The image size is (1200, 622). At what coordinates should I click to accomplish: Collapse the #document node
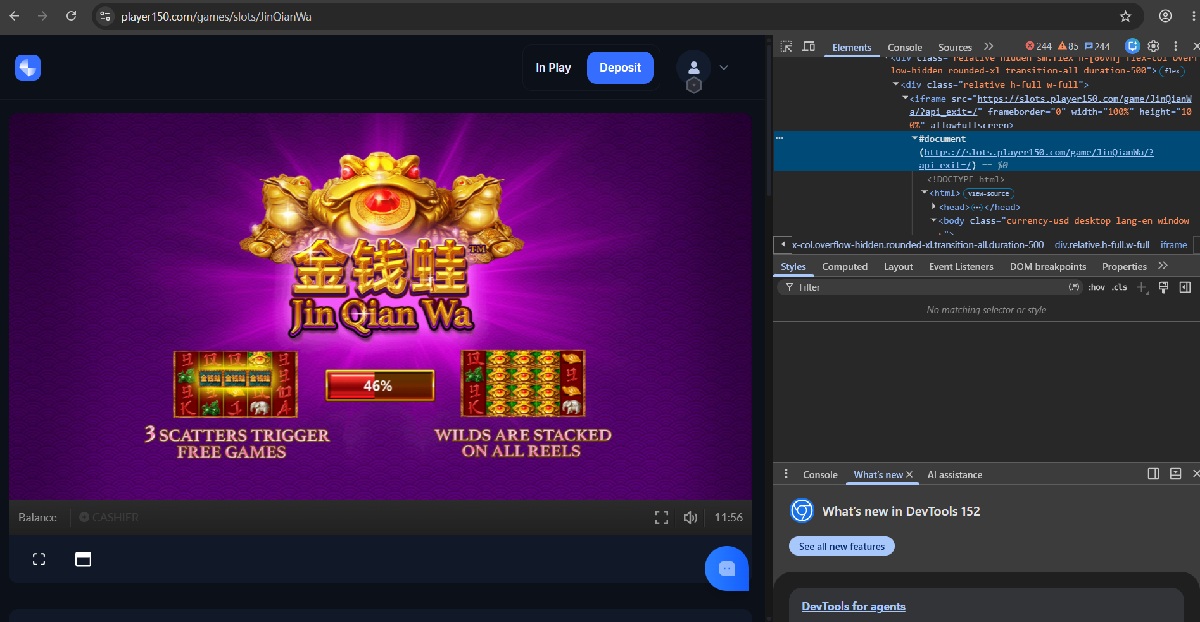915,139
